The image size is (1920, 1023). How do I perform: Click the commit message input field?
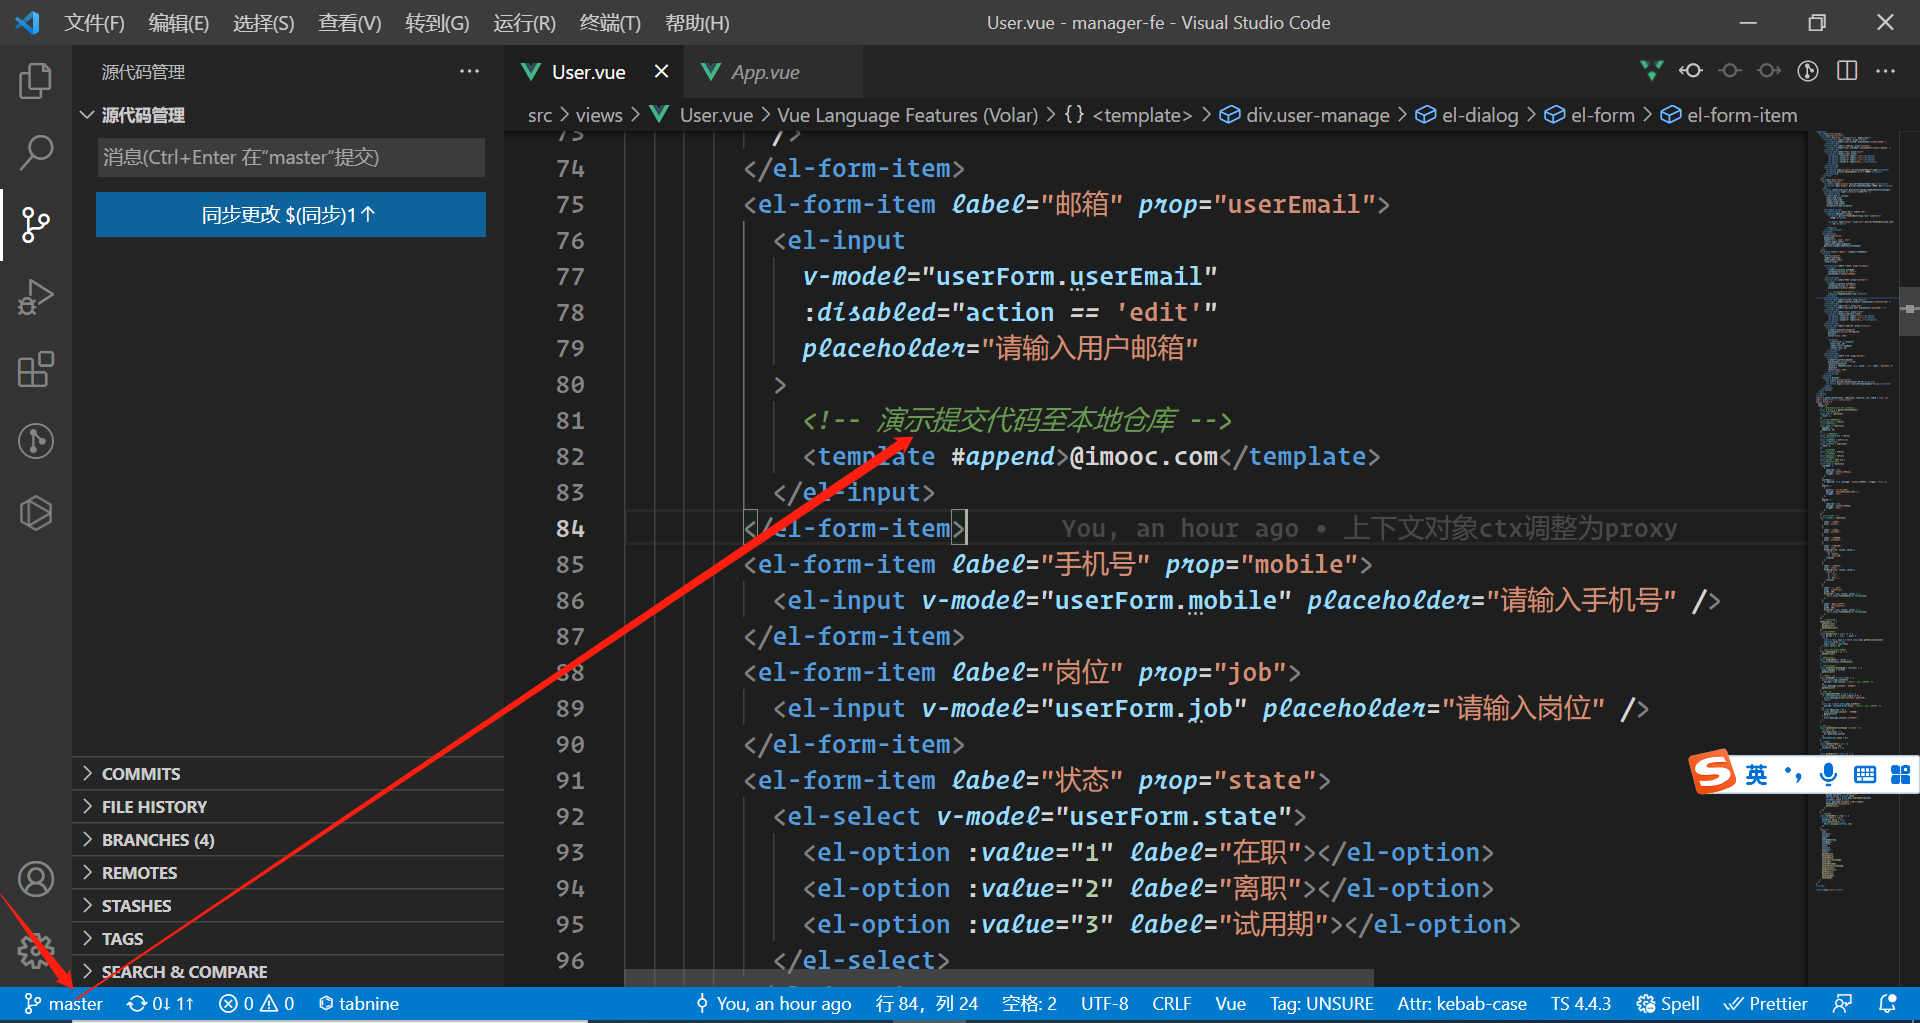click(x=291, y=157)
